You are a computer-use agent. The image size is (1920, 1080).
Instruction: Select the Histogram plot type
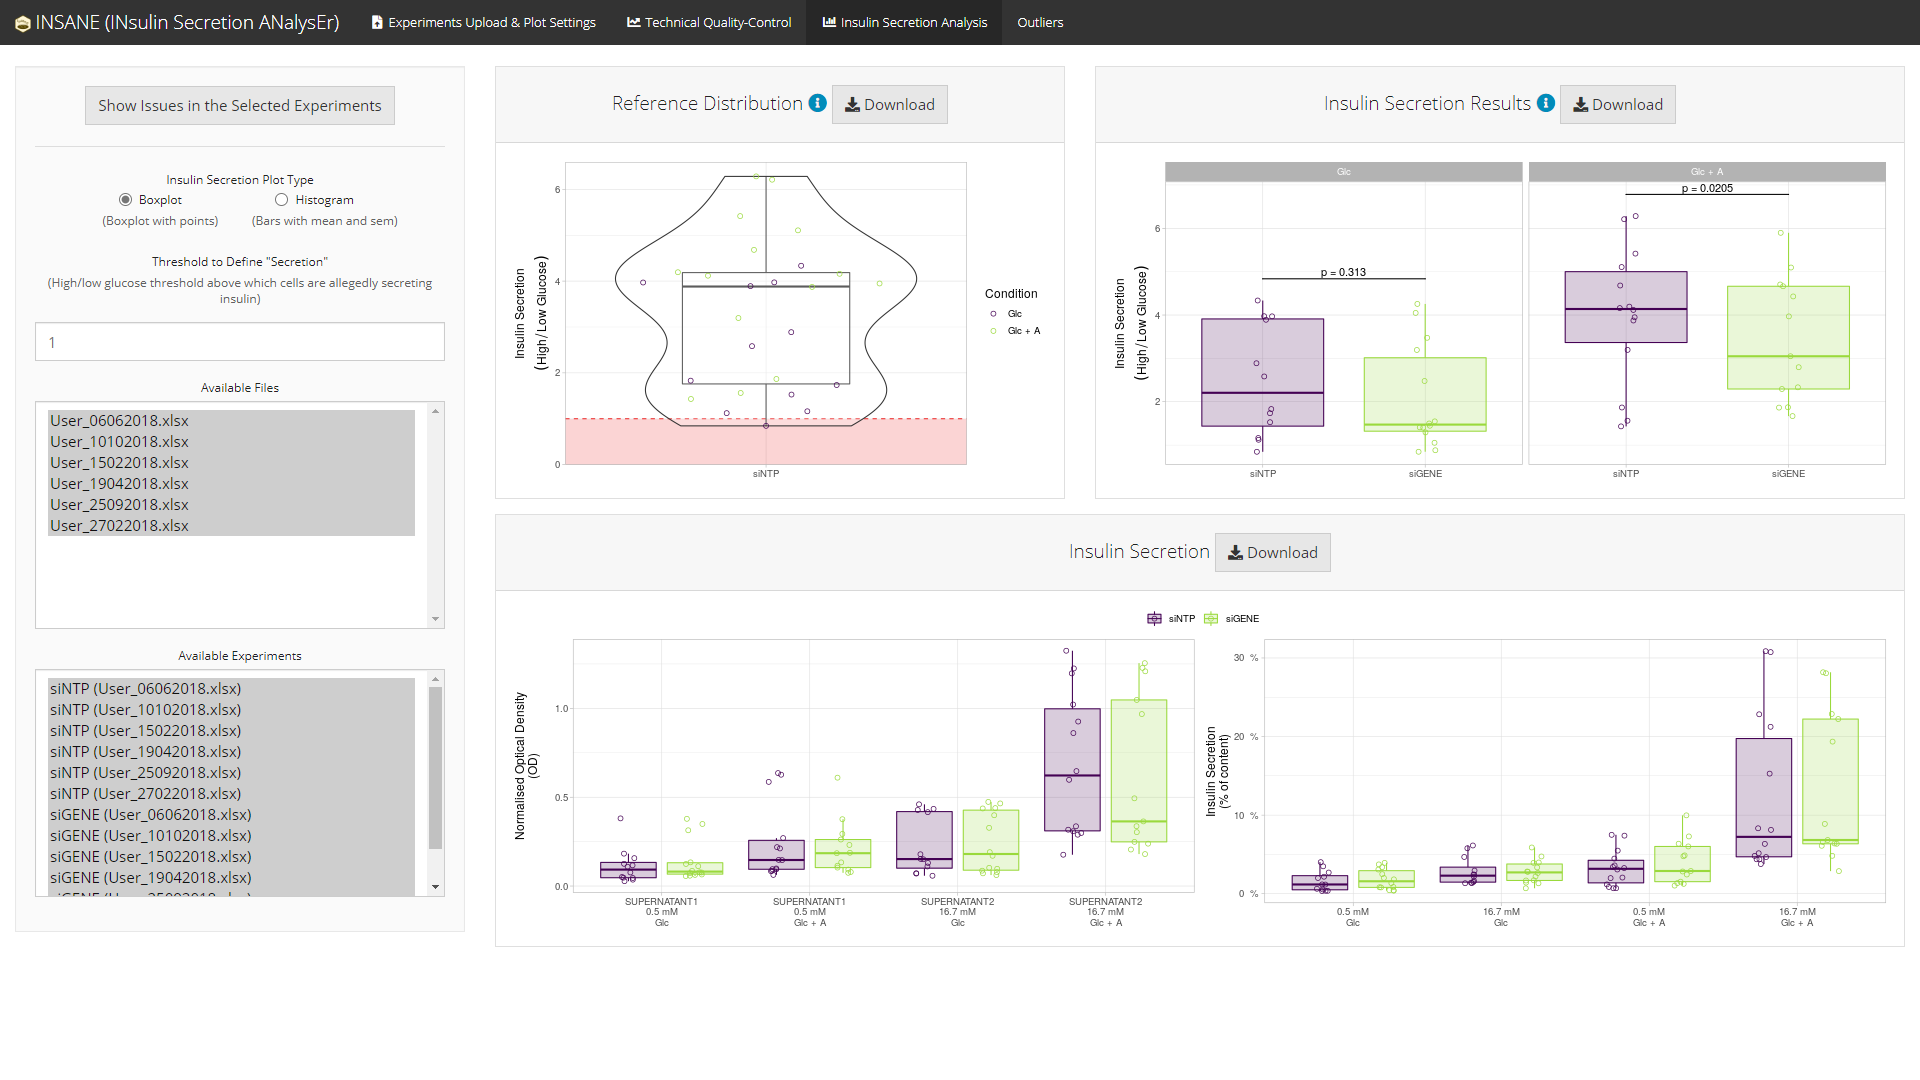click(x=282, y=200)
